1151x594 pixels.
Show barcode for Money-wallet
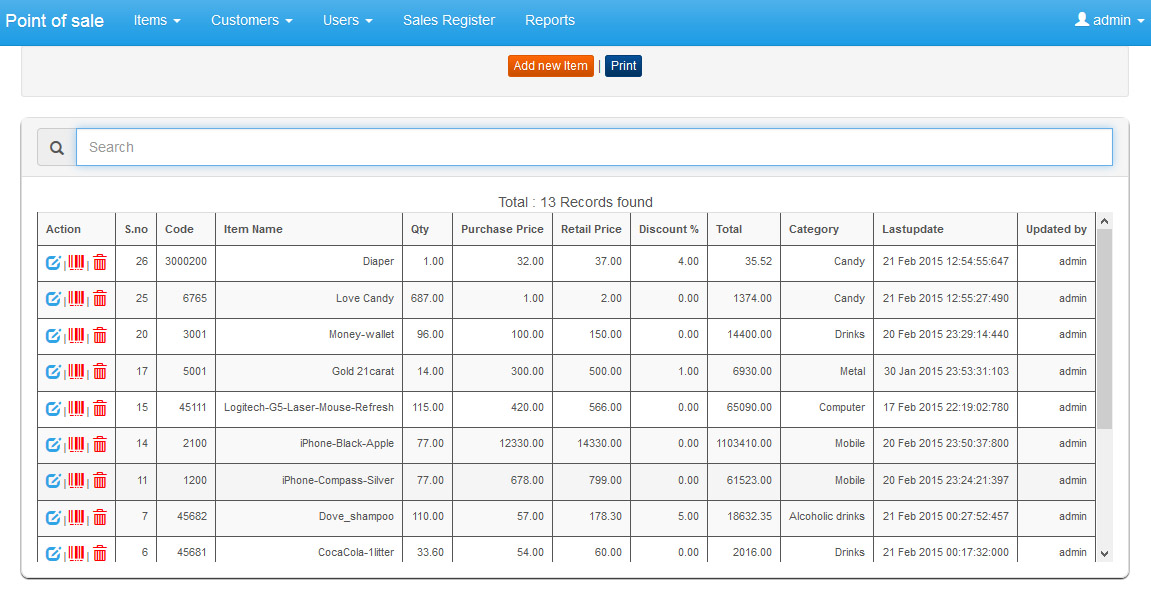click(76, 335)
